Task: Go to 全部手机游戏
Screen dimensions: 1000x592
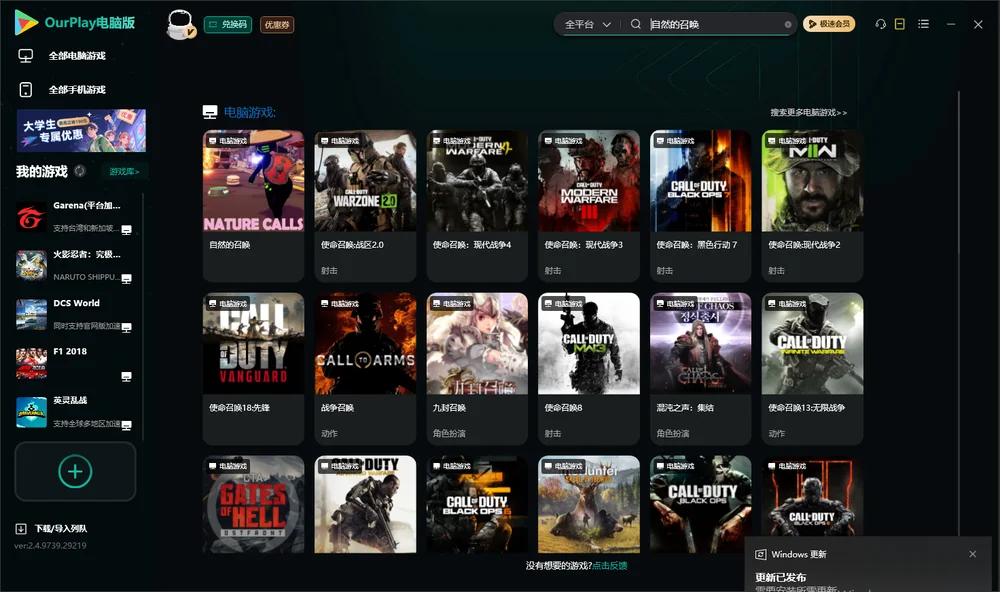Action: click(62, 90)
